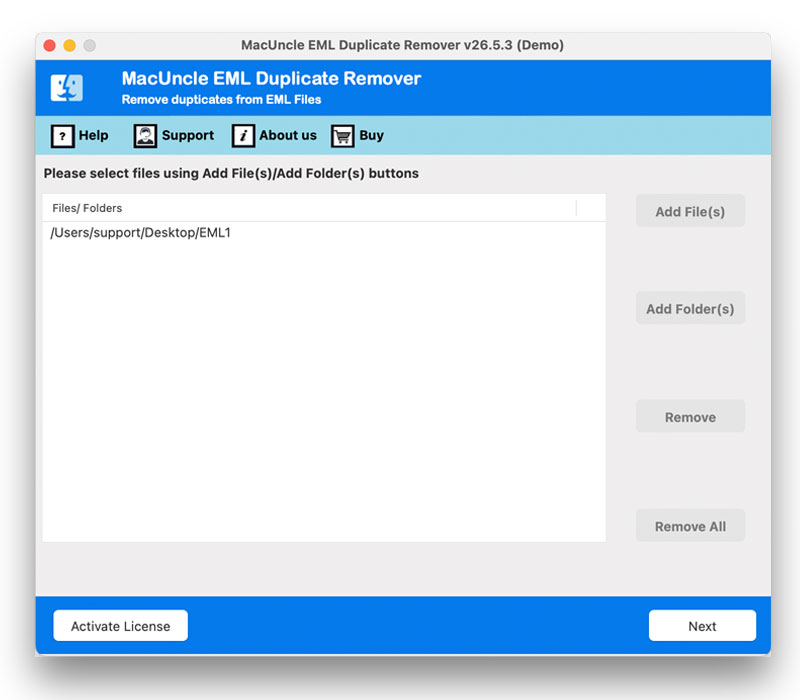Open the Buy label in the toolbar
The width and height of the screenshot is (800, 700).
tap(371, 136)
